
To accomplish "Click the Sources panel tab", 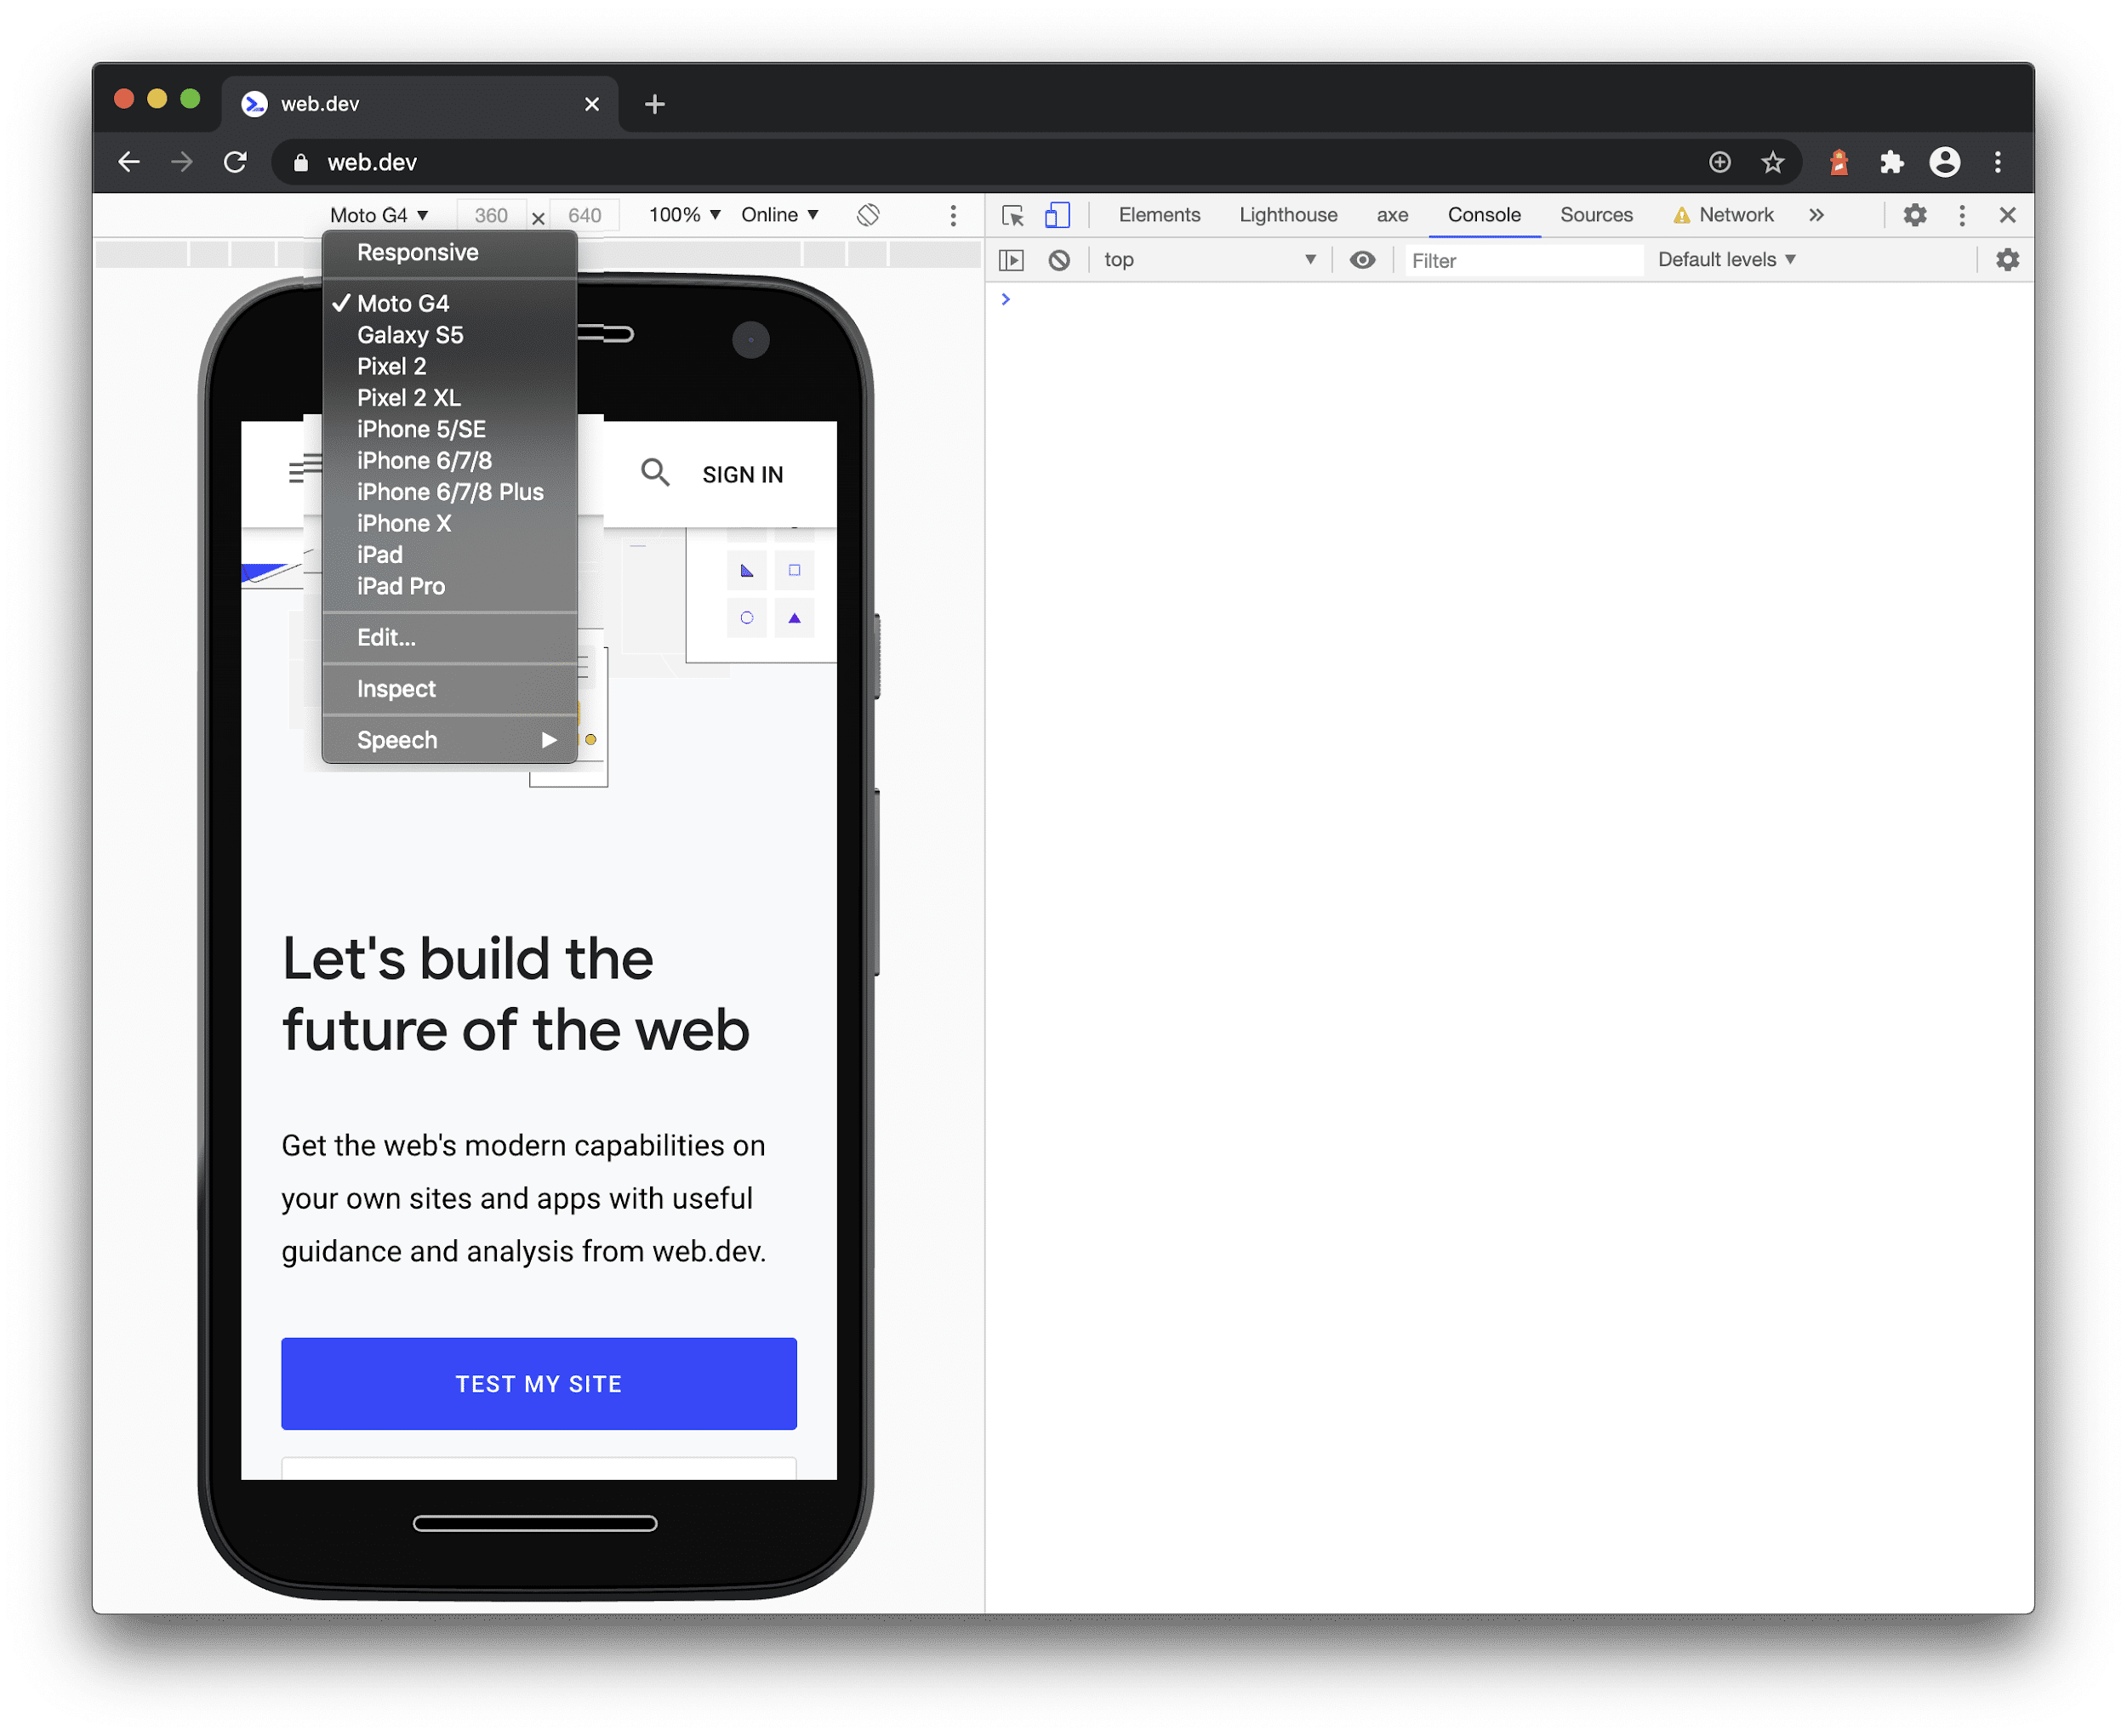I will point(1594,213).
